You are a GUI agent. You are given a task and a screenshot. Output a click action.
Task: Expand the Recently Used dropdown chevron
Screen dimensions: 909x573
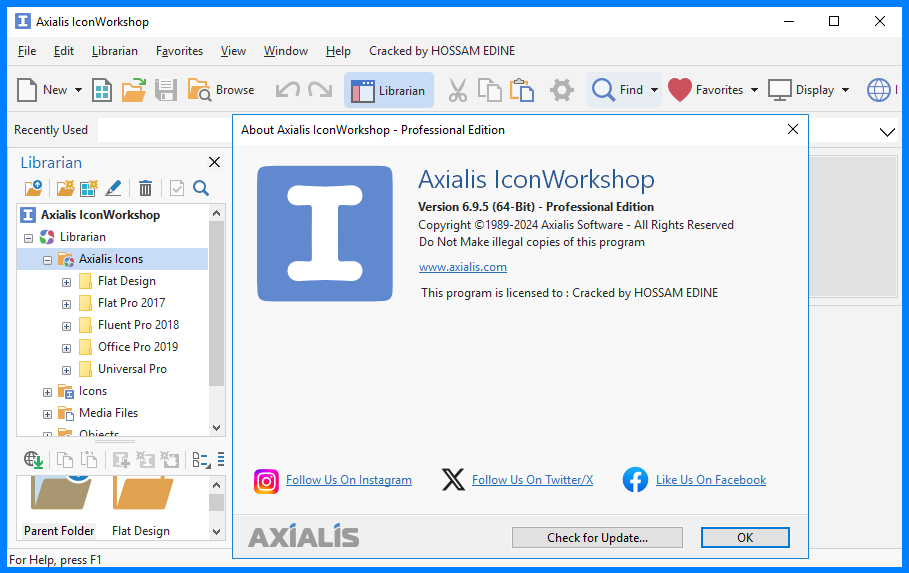[x=887, y=132]
